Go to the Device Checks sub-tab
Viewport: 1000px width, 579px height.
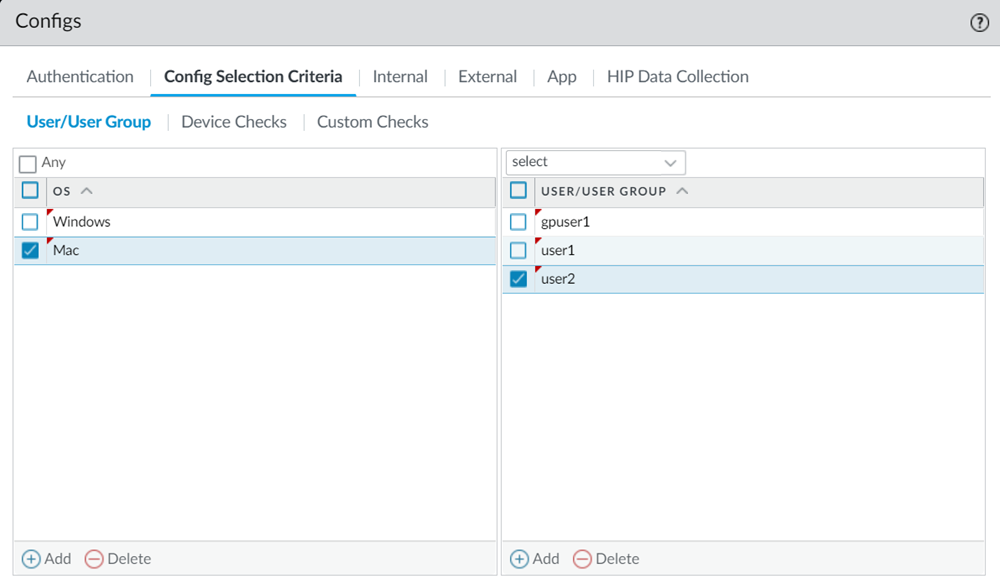point(234,122)
